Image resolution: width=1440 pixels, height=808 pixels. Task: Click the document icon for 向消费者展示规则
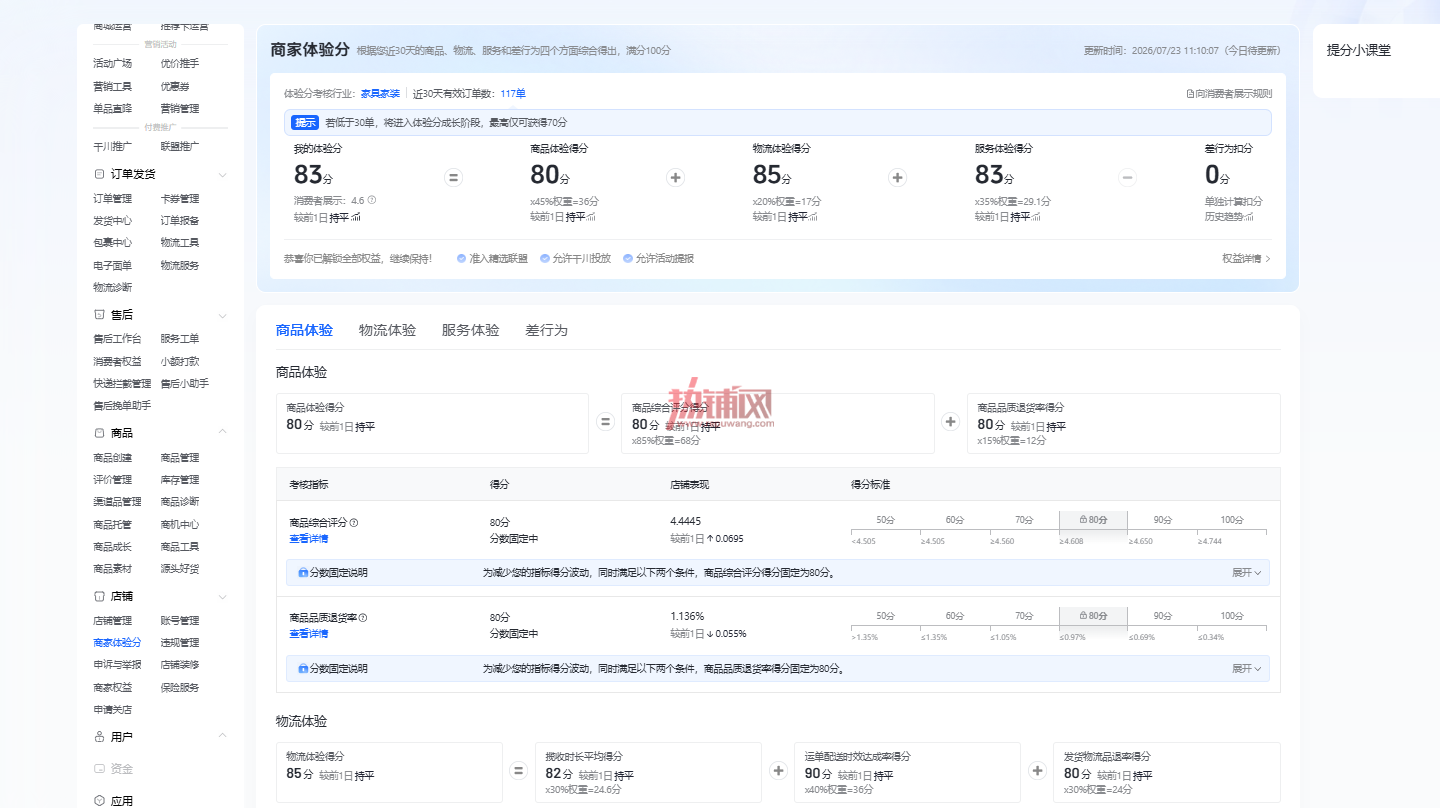pyautogui.click(x=1190, y=93)
